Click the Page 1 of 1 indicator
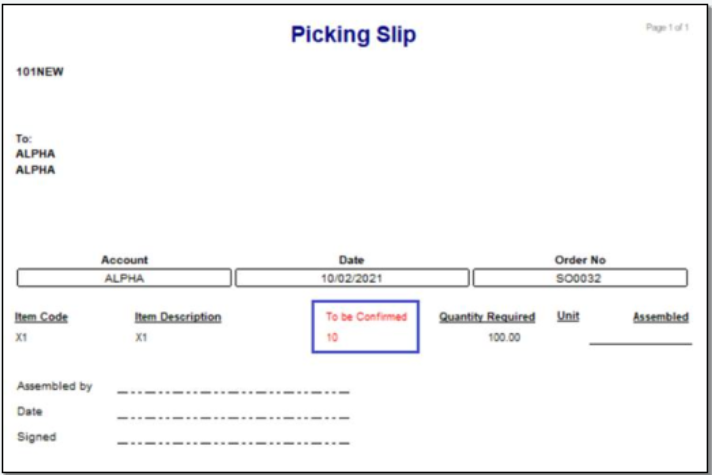 (667, 28)
